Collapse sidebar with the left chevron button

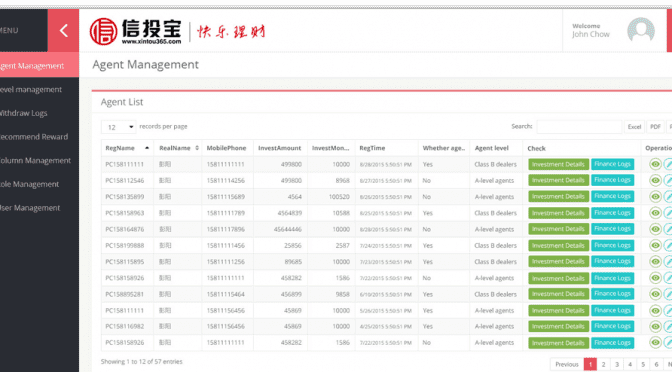pyautogui.click(x=63, y=30)
